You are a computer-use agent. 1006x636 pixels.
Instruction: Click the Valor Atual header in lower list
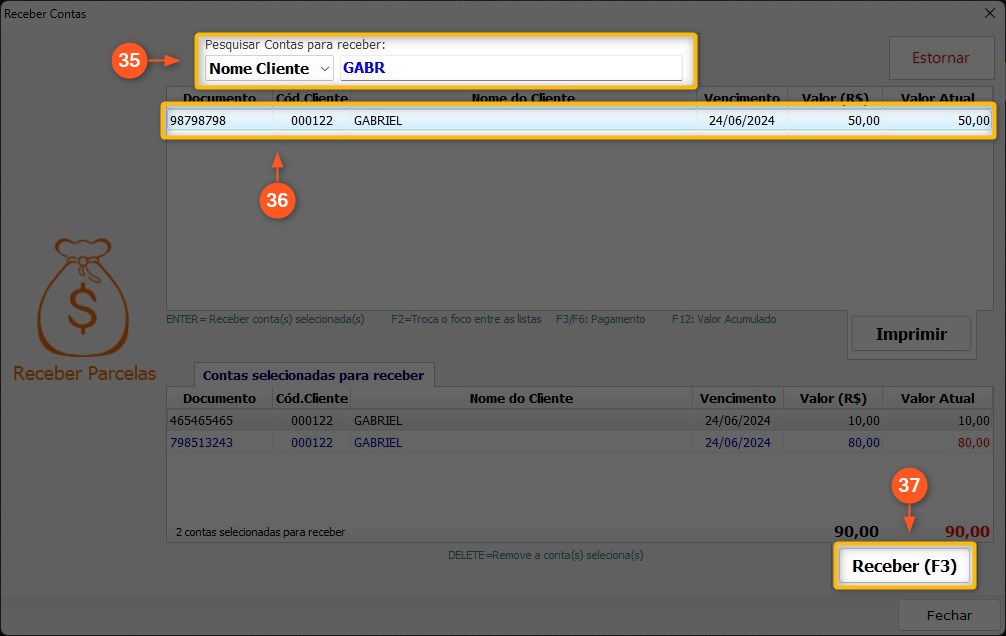tap(937, 398)
